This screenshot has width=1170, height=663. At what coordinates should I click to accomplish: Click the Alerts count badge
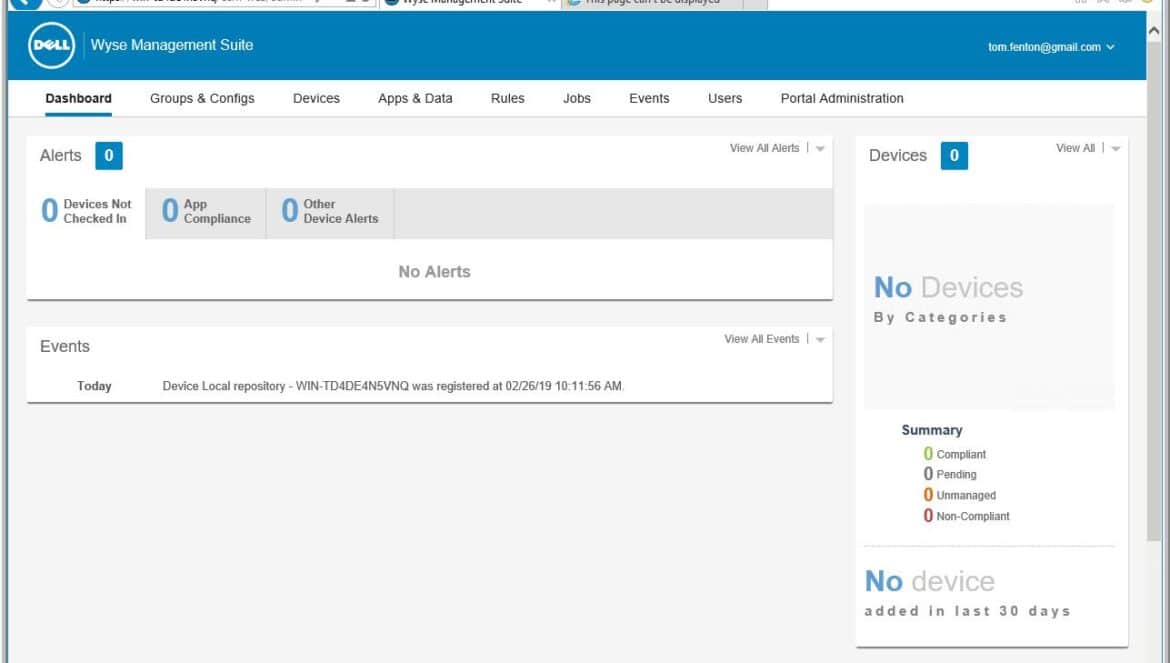pyautogui.click(x=109, y=156)
